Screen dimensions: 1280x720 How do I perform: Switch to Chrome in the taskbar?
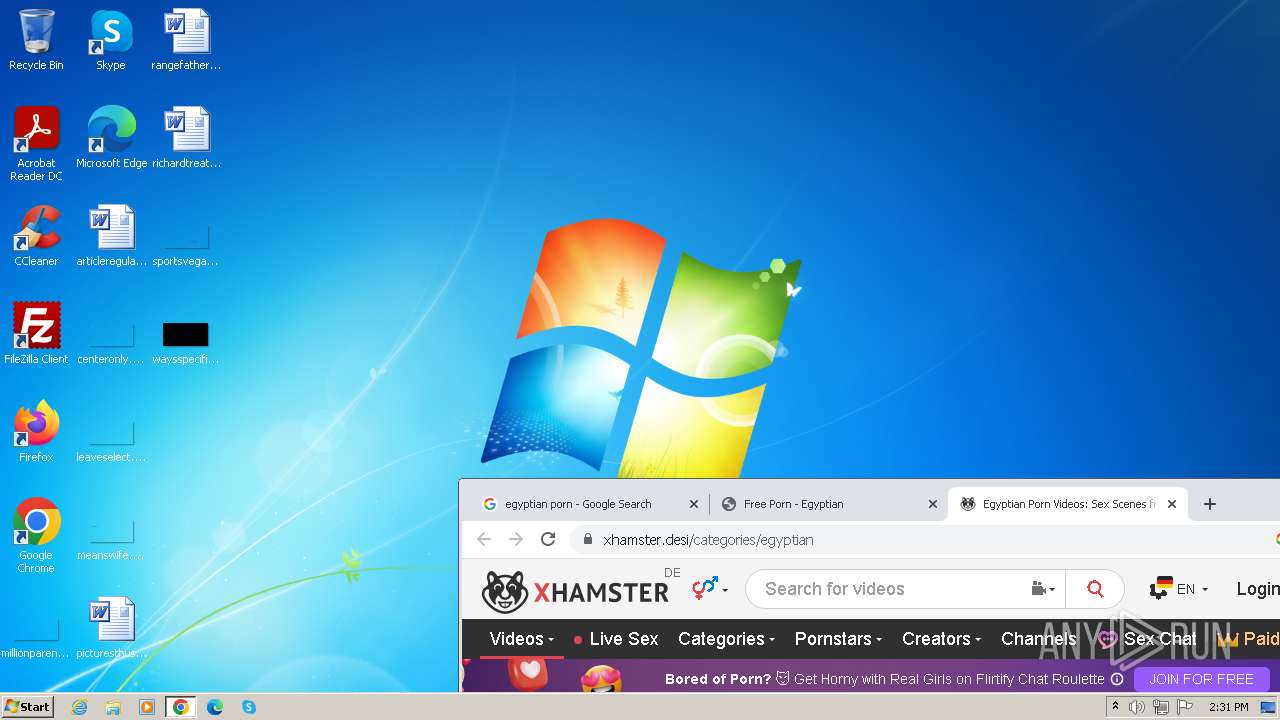point(181,707)
